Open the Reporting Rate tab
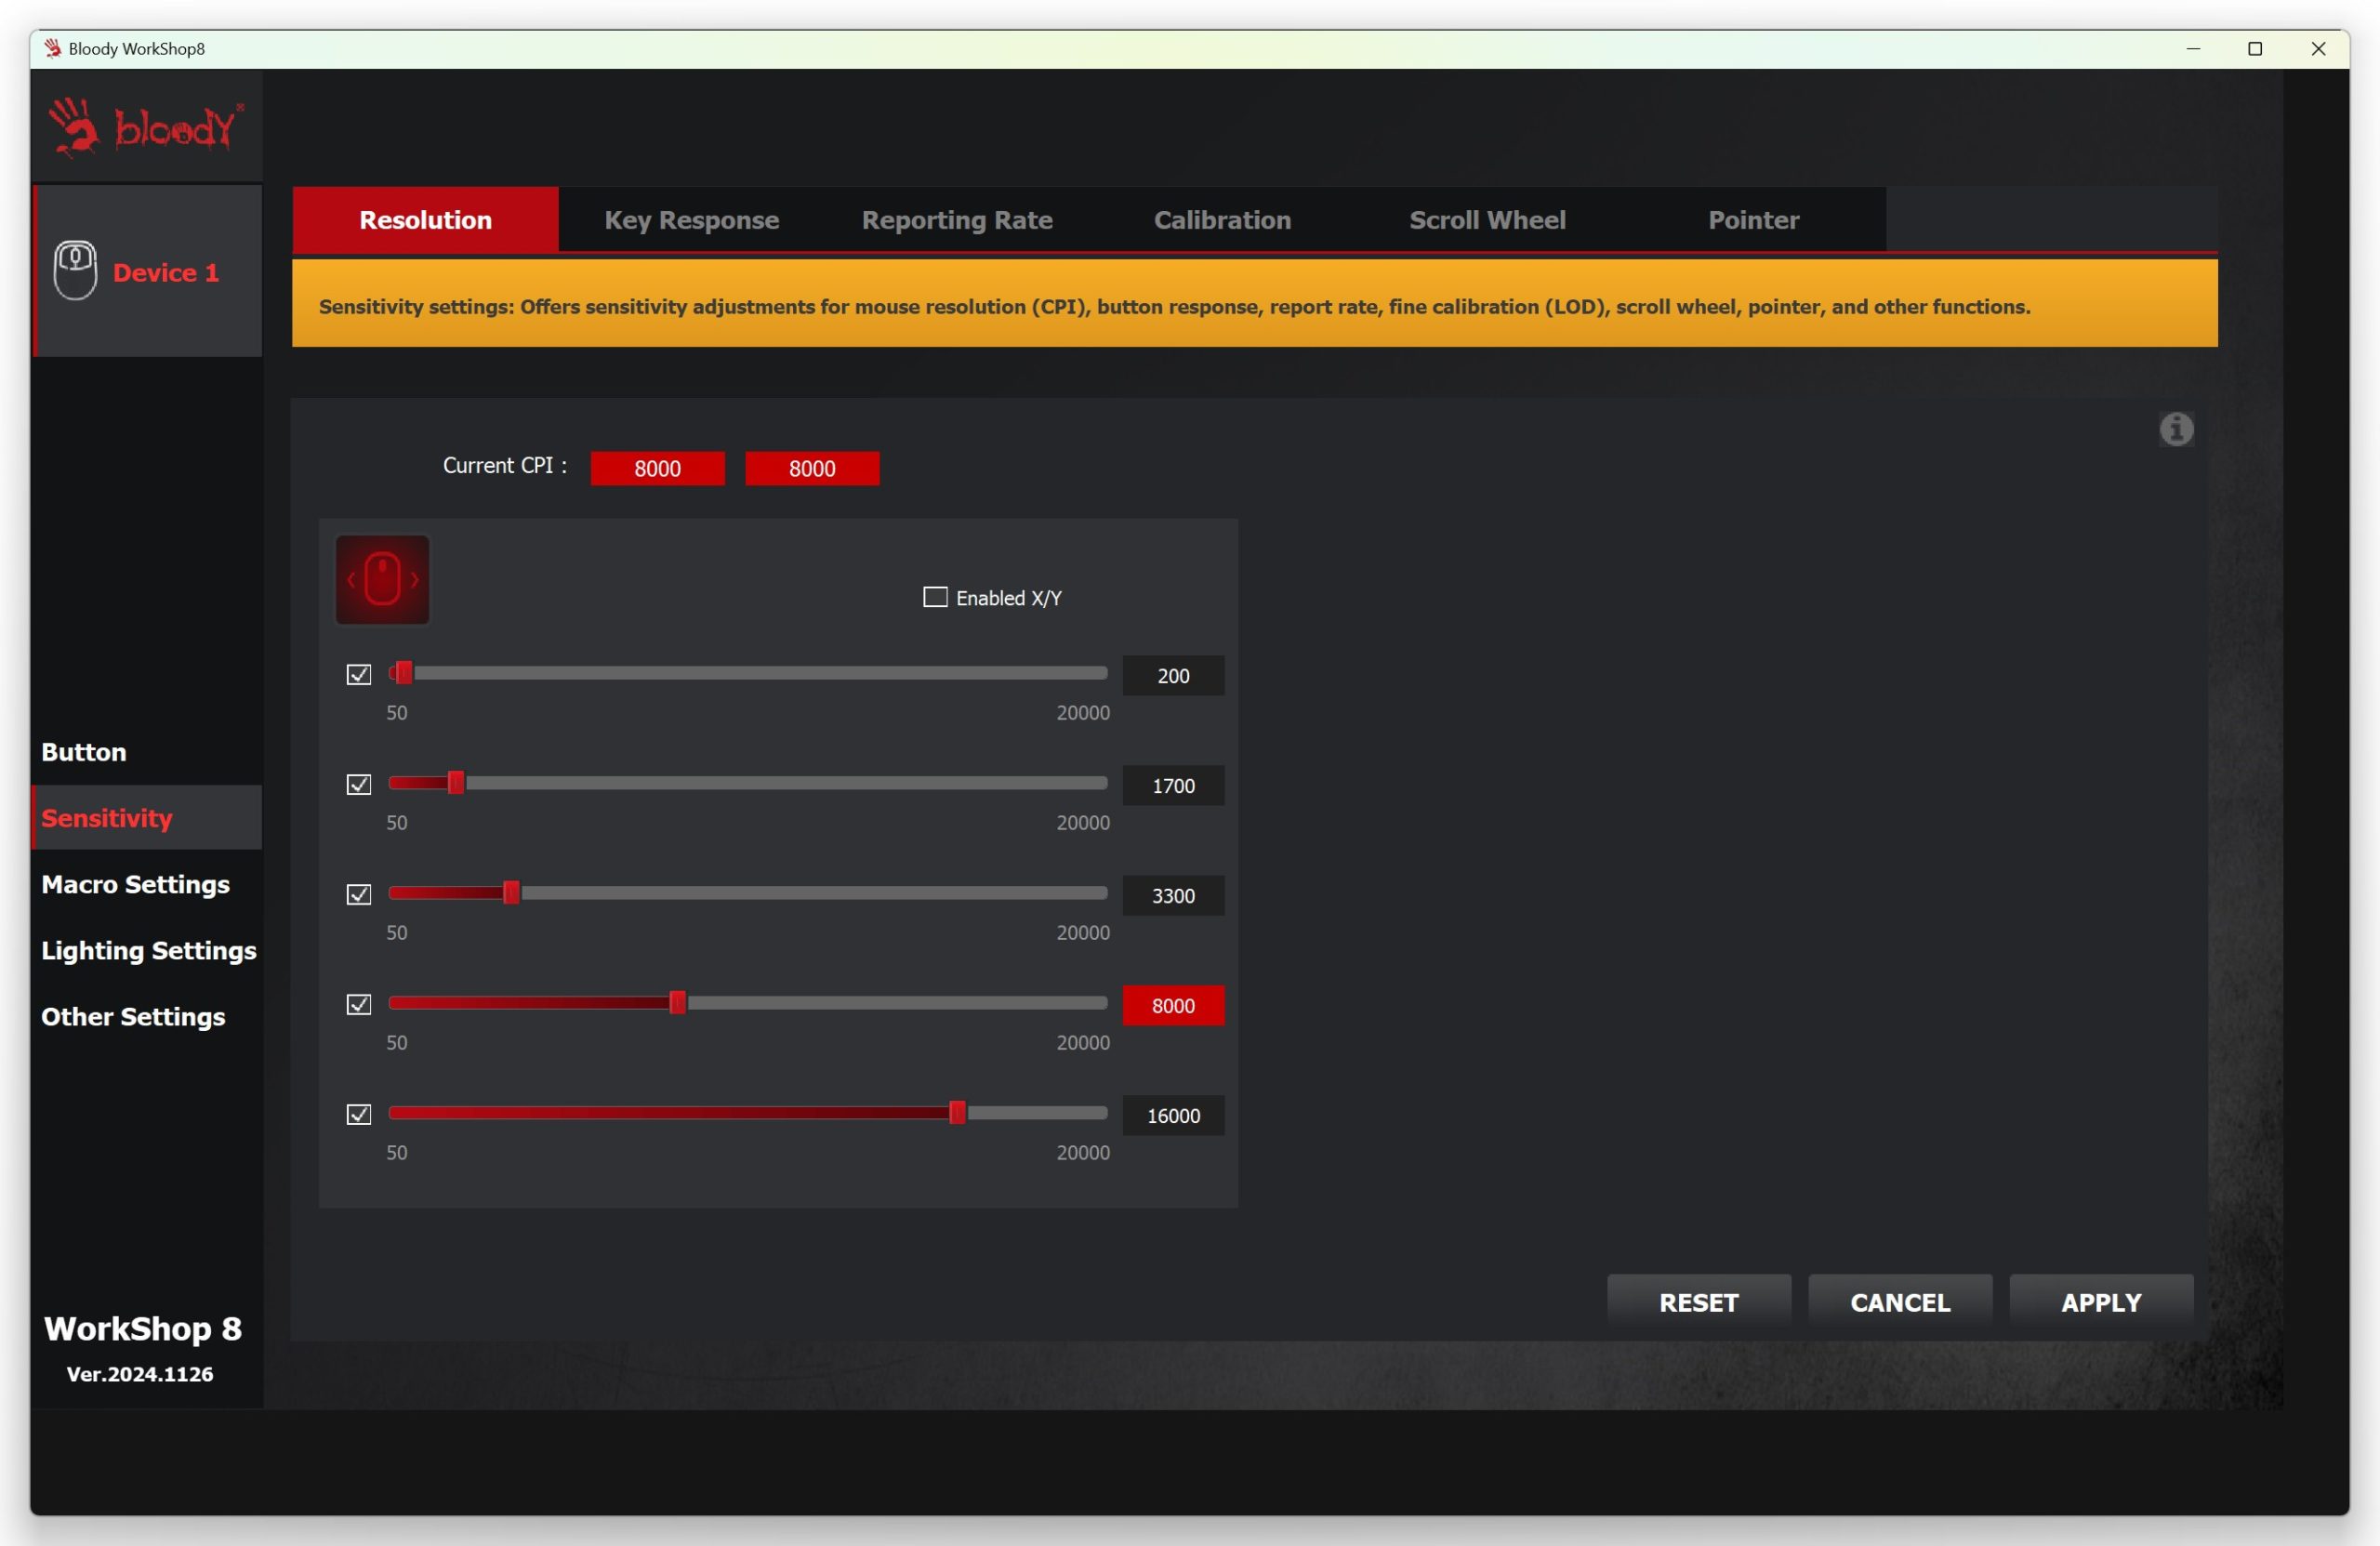 coord(957,219)
